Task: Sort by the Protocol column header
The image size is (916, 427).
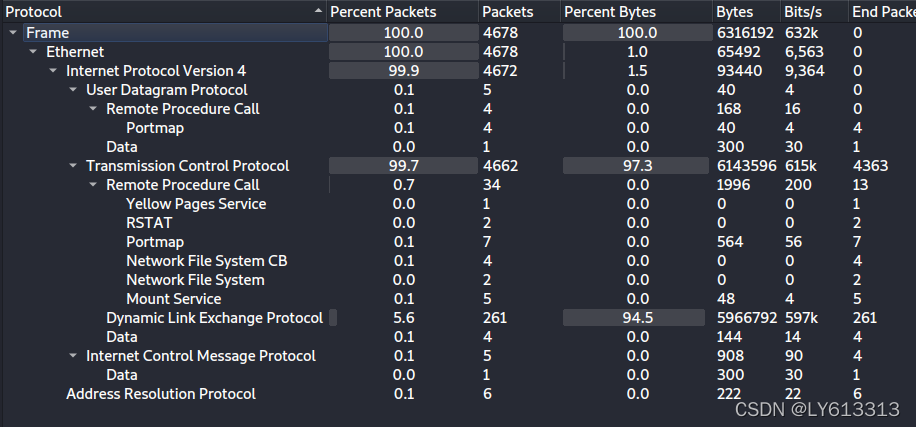Action: (163, 12)
